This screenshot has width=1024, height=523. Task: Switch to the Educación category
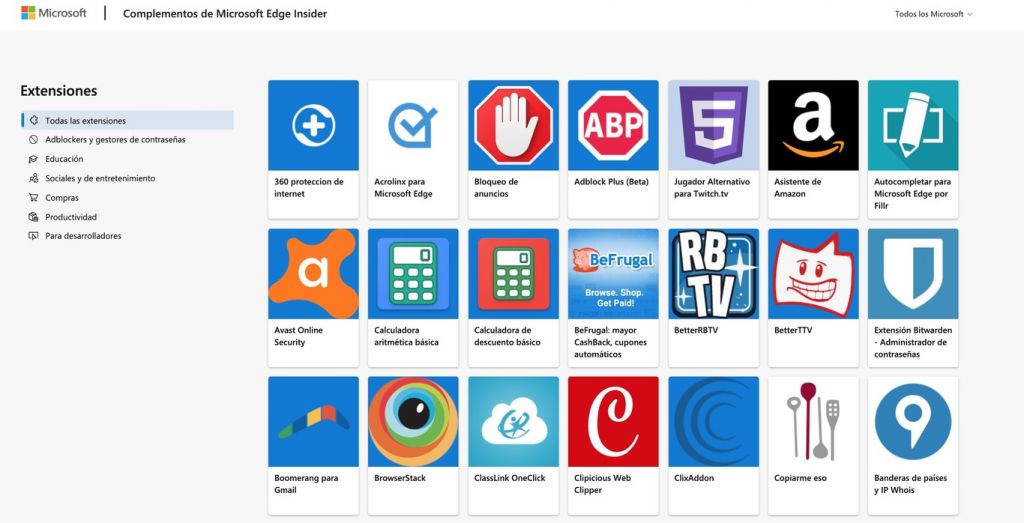pos(64,159)
